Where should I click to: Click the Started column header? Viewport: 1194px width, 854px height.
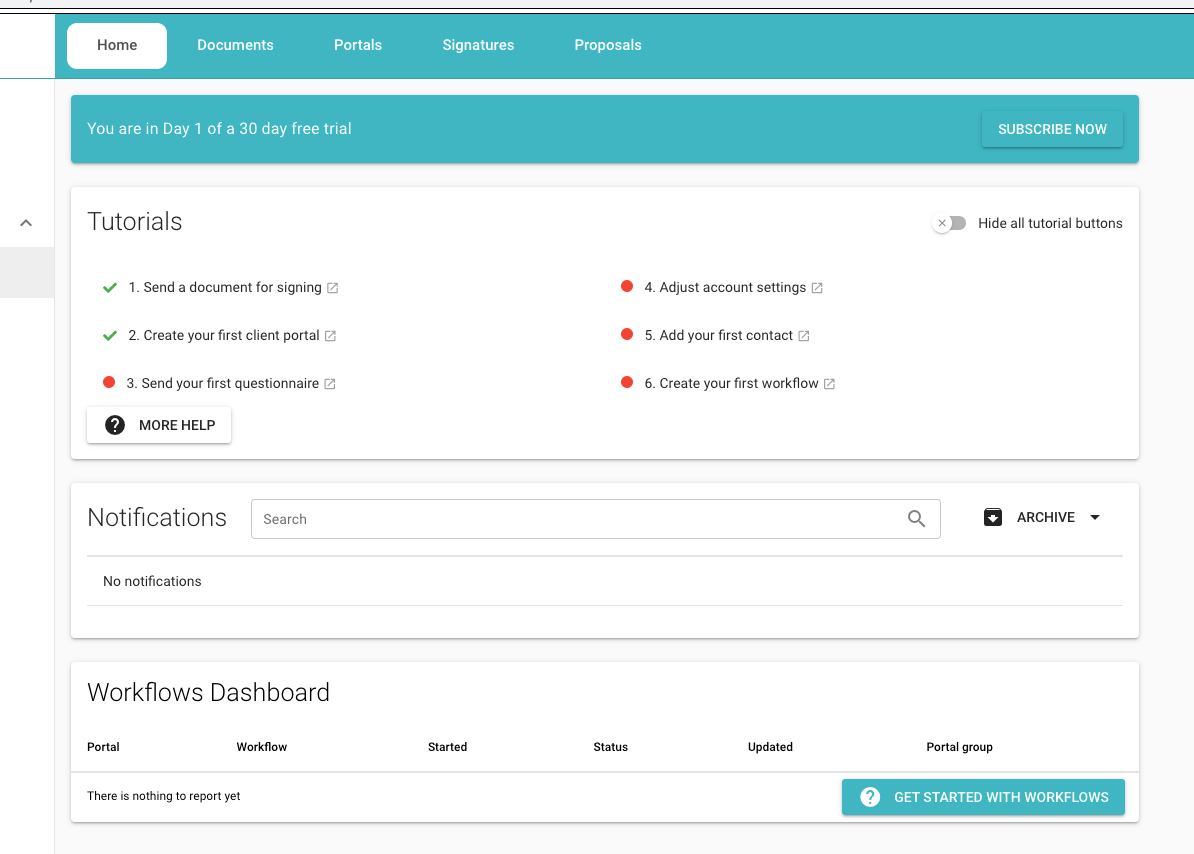[447, 747]
